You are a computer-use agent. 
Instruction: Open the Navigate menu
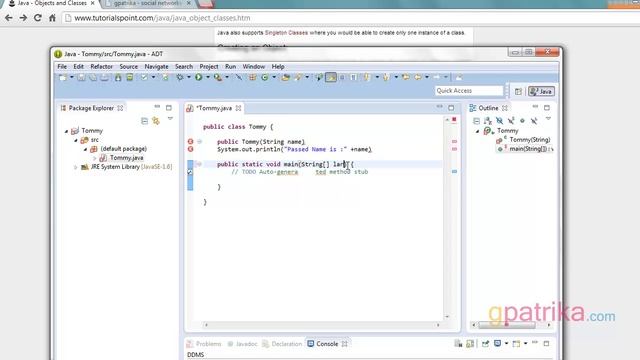click(156, 67)
